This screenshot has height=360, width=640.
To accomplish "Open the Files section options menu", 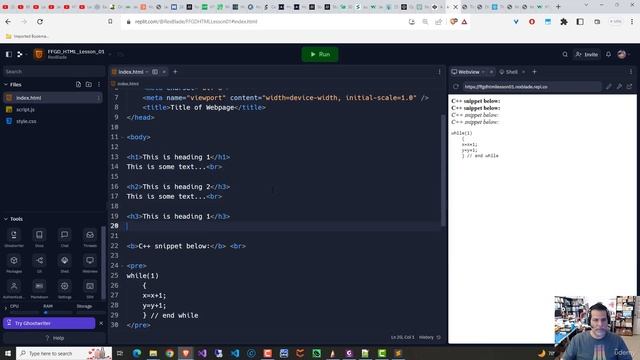I will pyautogui.click(x=99, y=84).
